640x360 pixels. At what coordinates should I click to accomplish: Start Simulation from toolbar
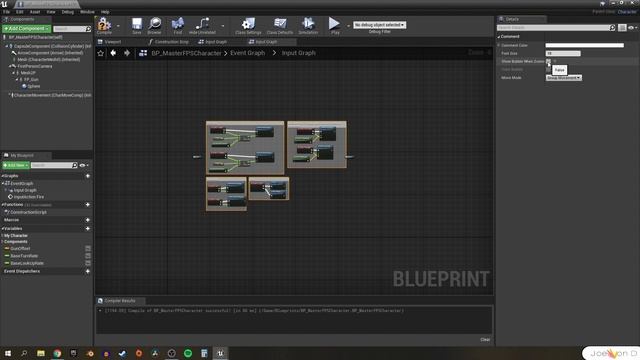coord(308,25)
